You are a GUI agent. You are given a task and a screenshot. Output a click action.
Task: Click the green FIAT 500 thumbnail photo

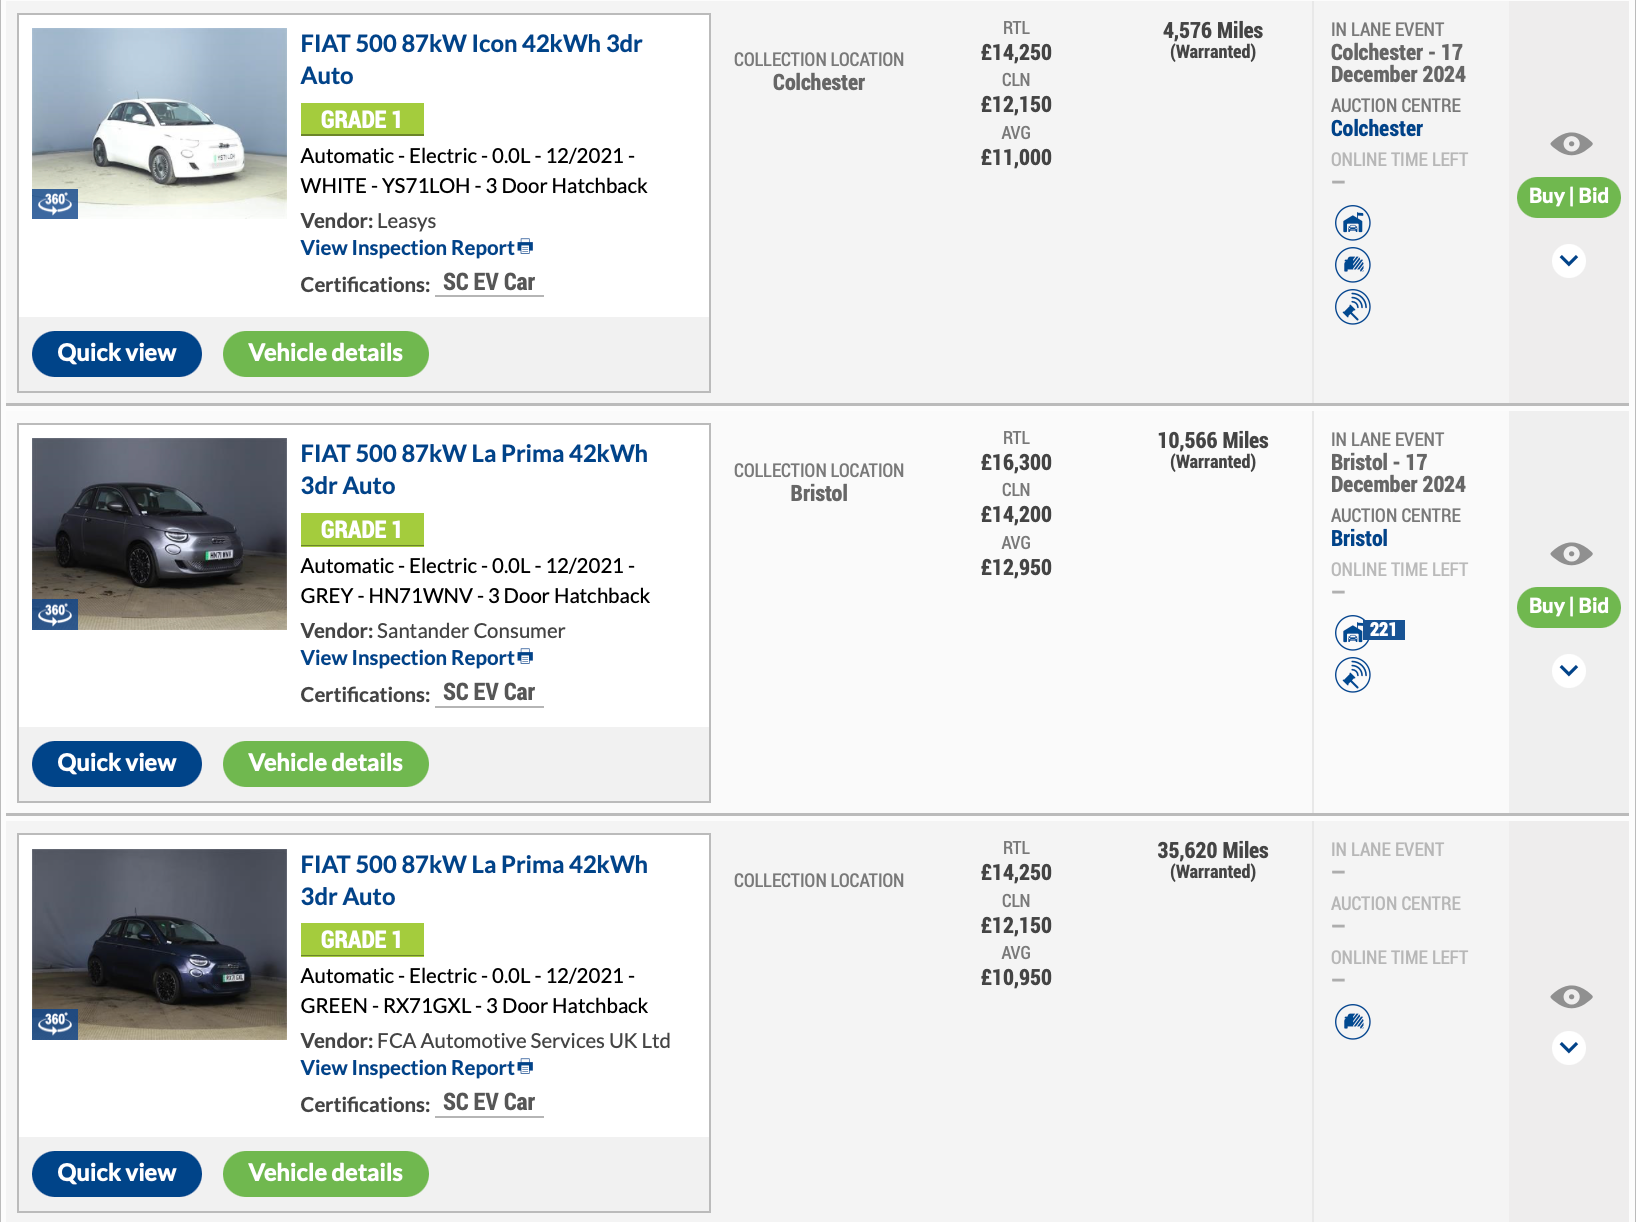click(x=159, y=944)
